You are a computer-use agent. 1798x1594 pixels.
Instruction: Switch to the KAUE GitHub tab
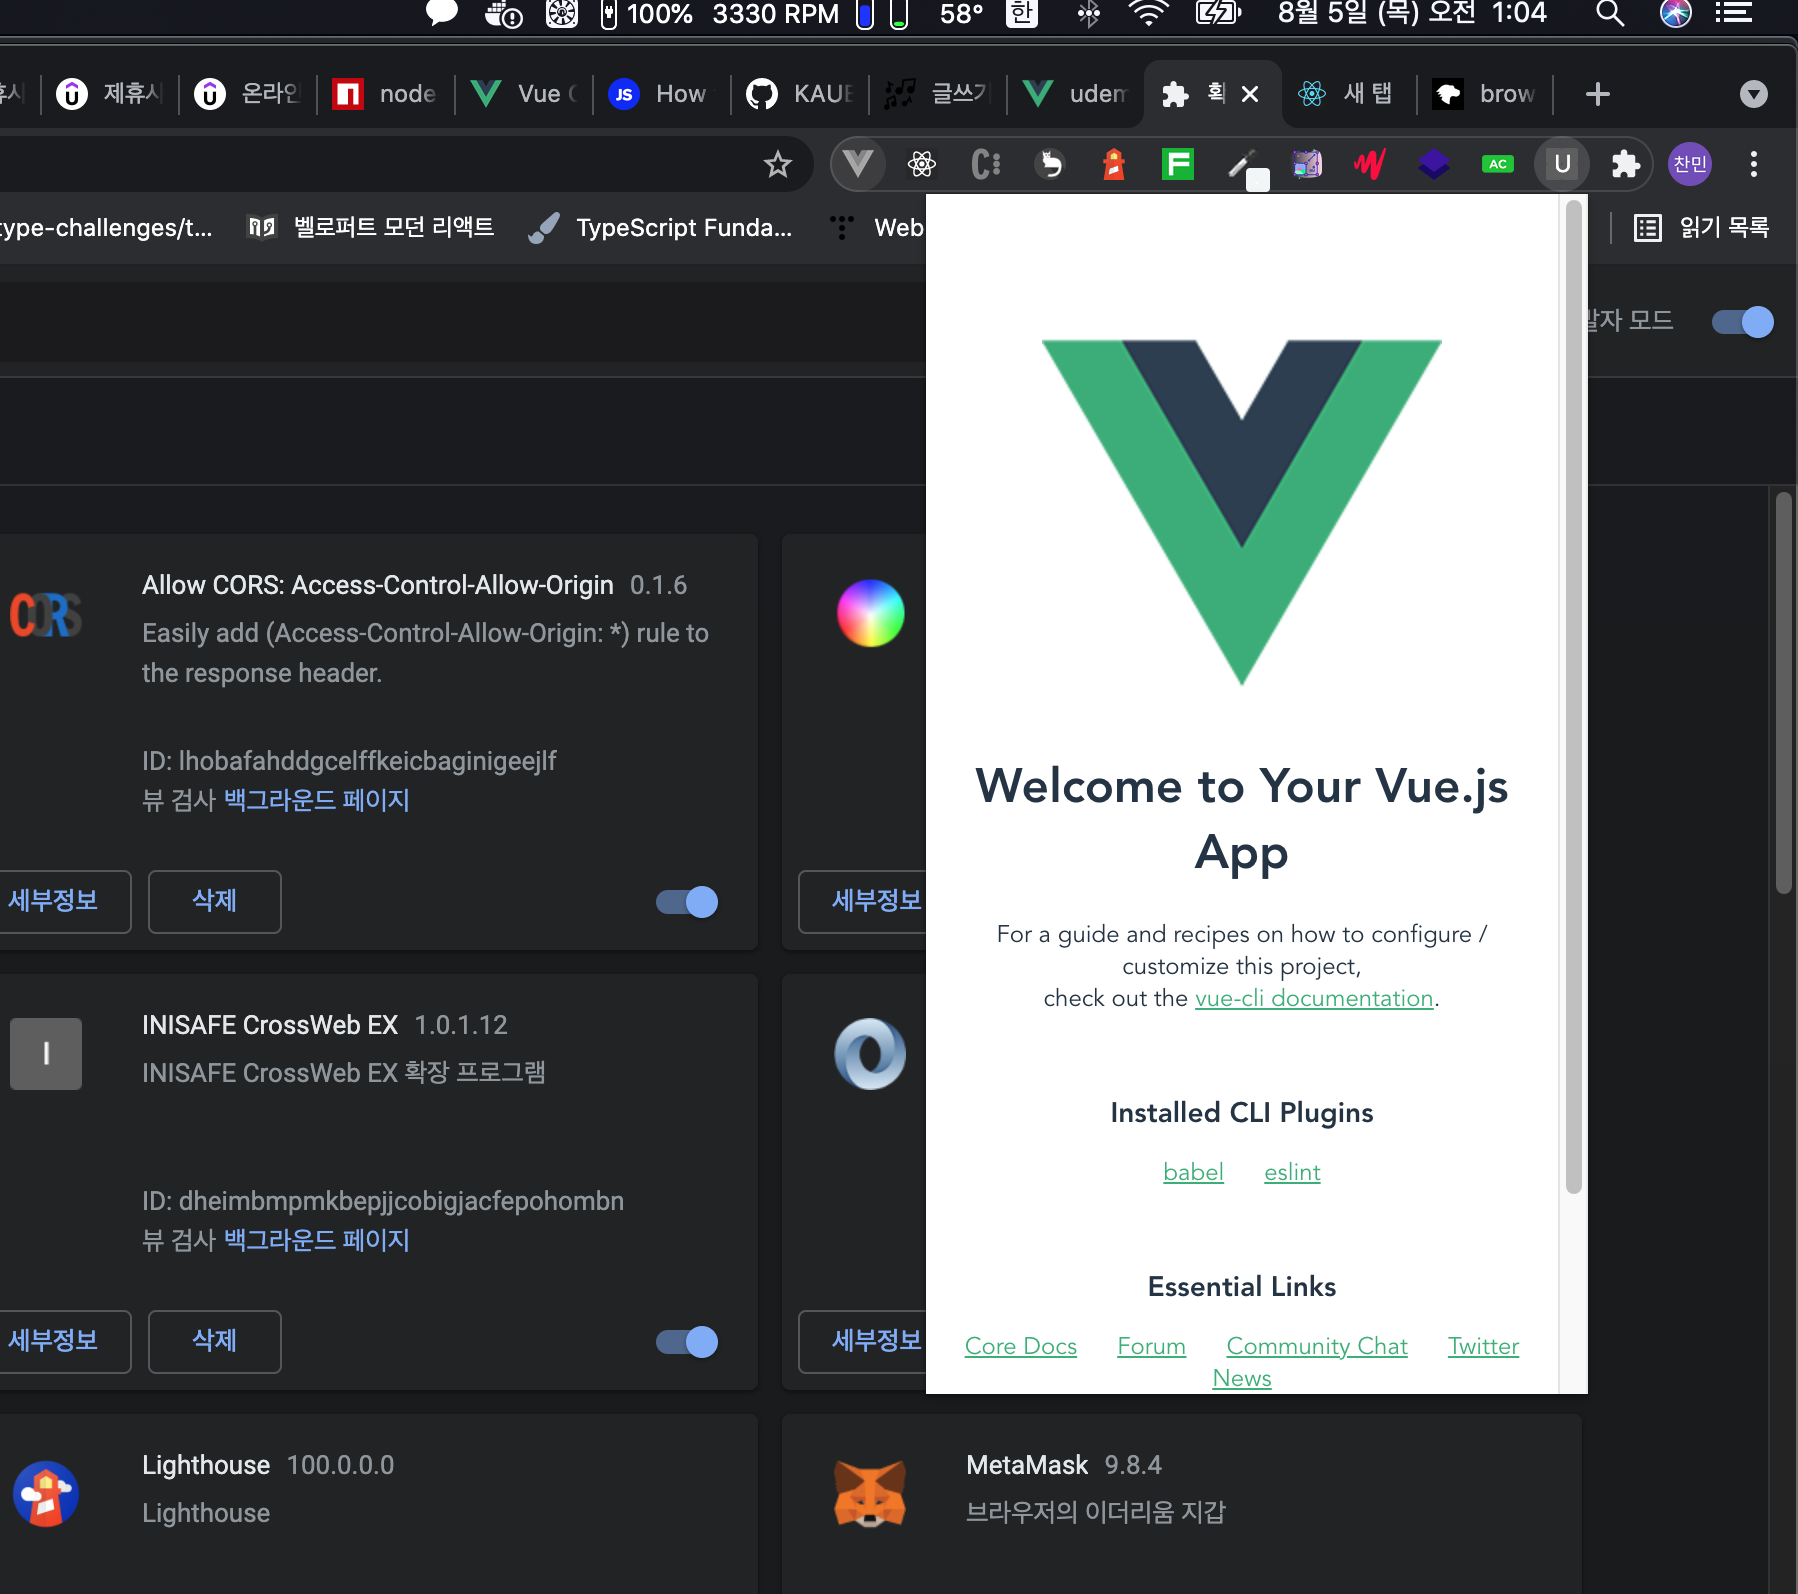coord(800,94)
